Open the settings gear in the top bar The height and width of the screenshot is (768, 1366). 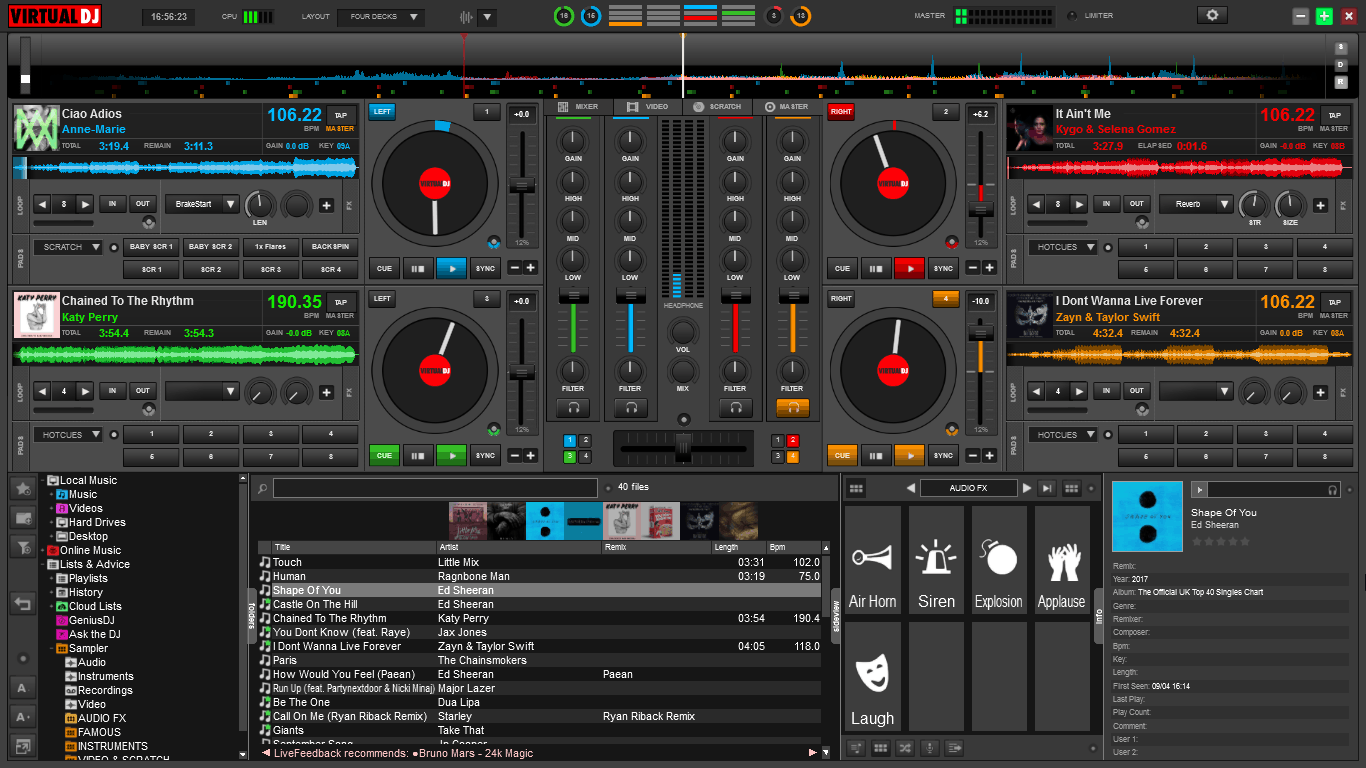1211,15
